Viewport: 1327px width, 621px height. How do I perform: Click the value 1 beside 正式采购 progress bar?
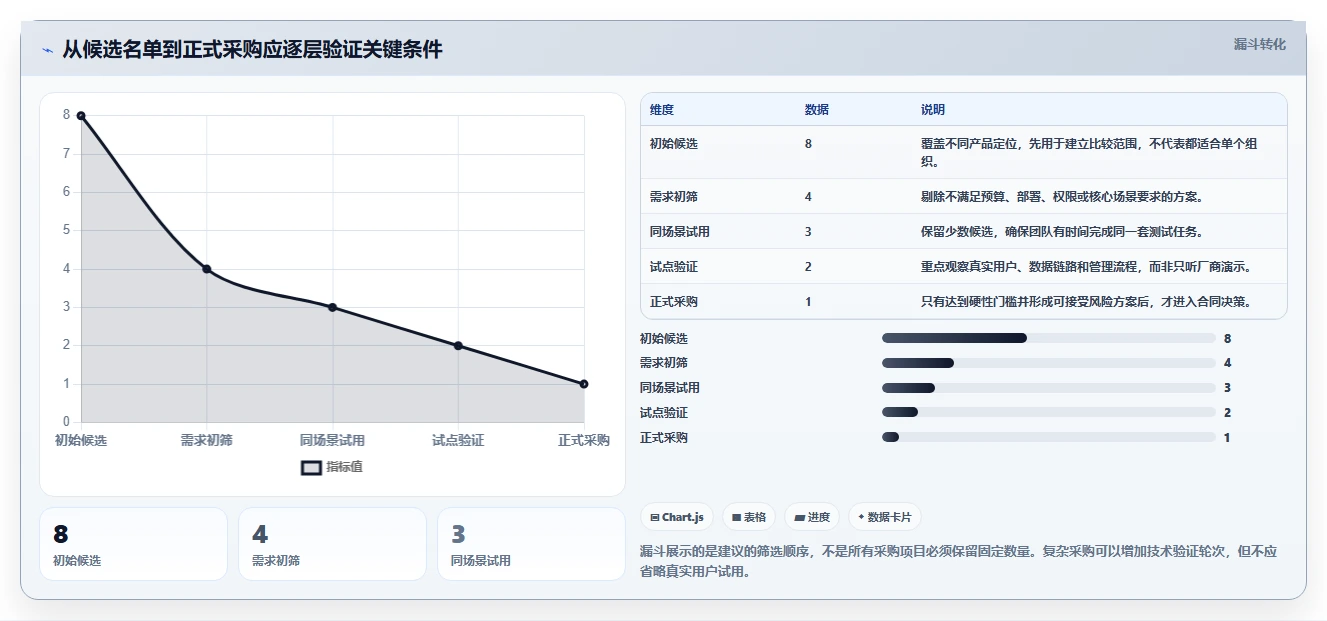click(x=1227, y=437)
